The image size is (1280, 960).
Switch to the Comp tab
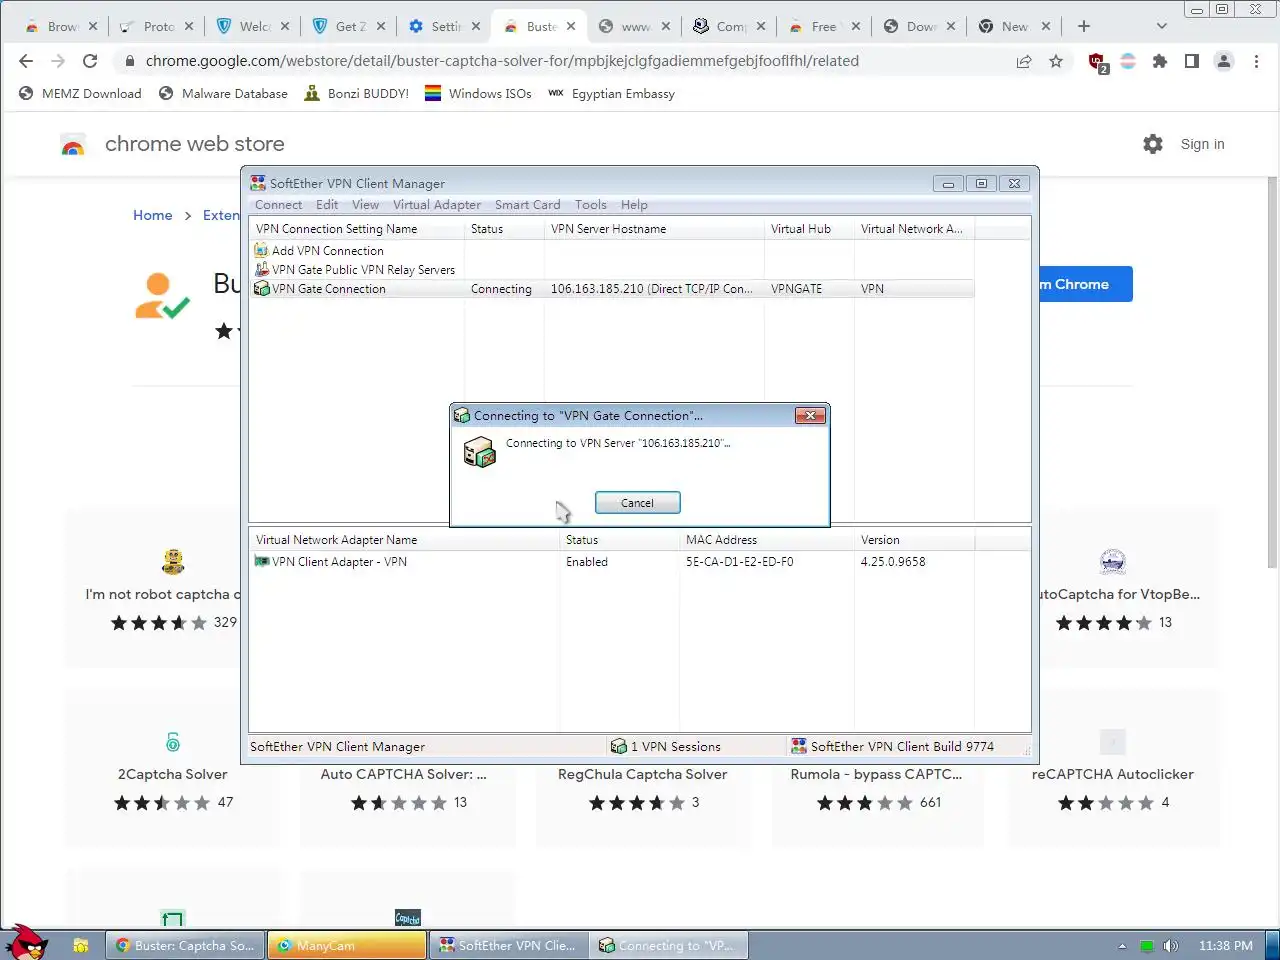tap(730, 26)
